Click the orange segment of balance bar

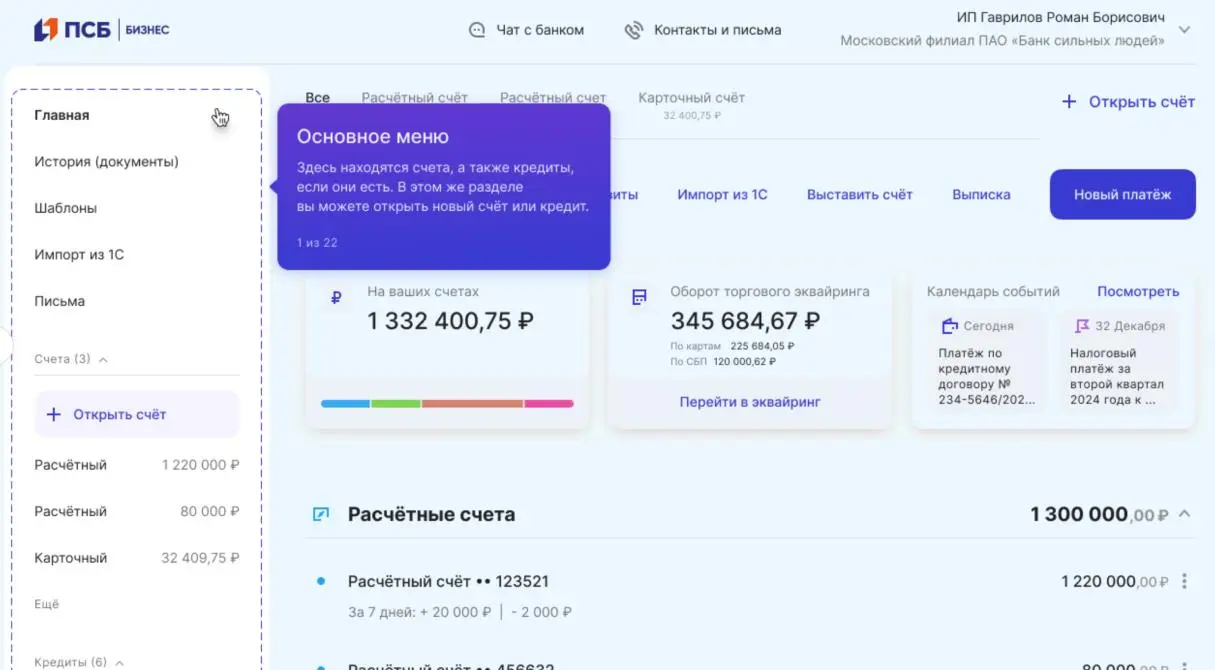[x=472, y=404]
